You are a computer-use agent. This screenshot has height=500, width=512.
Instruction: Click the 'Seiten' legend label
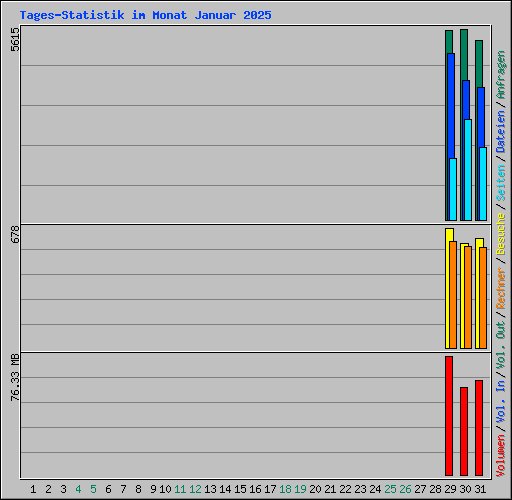pos(501,183)
